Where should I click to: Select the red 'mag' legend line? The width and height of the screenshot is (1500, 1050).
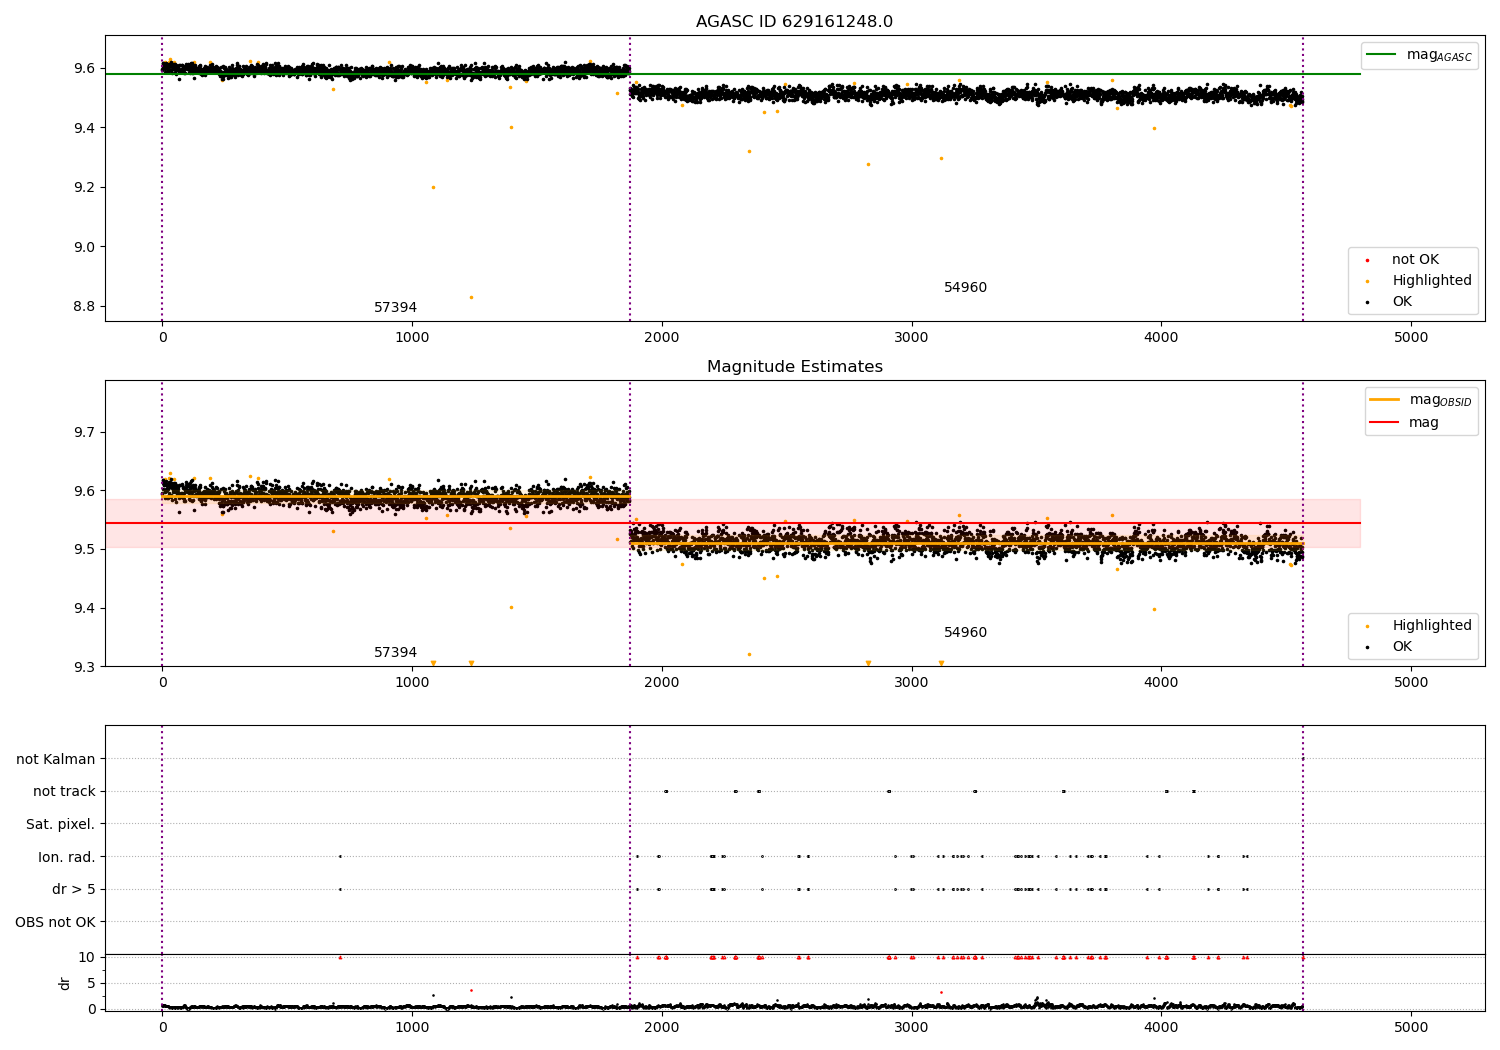point(1384,422)
